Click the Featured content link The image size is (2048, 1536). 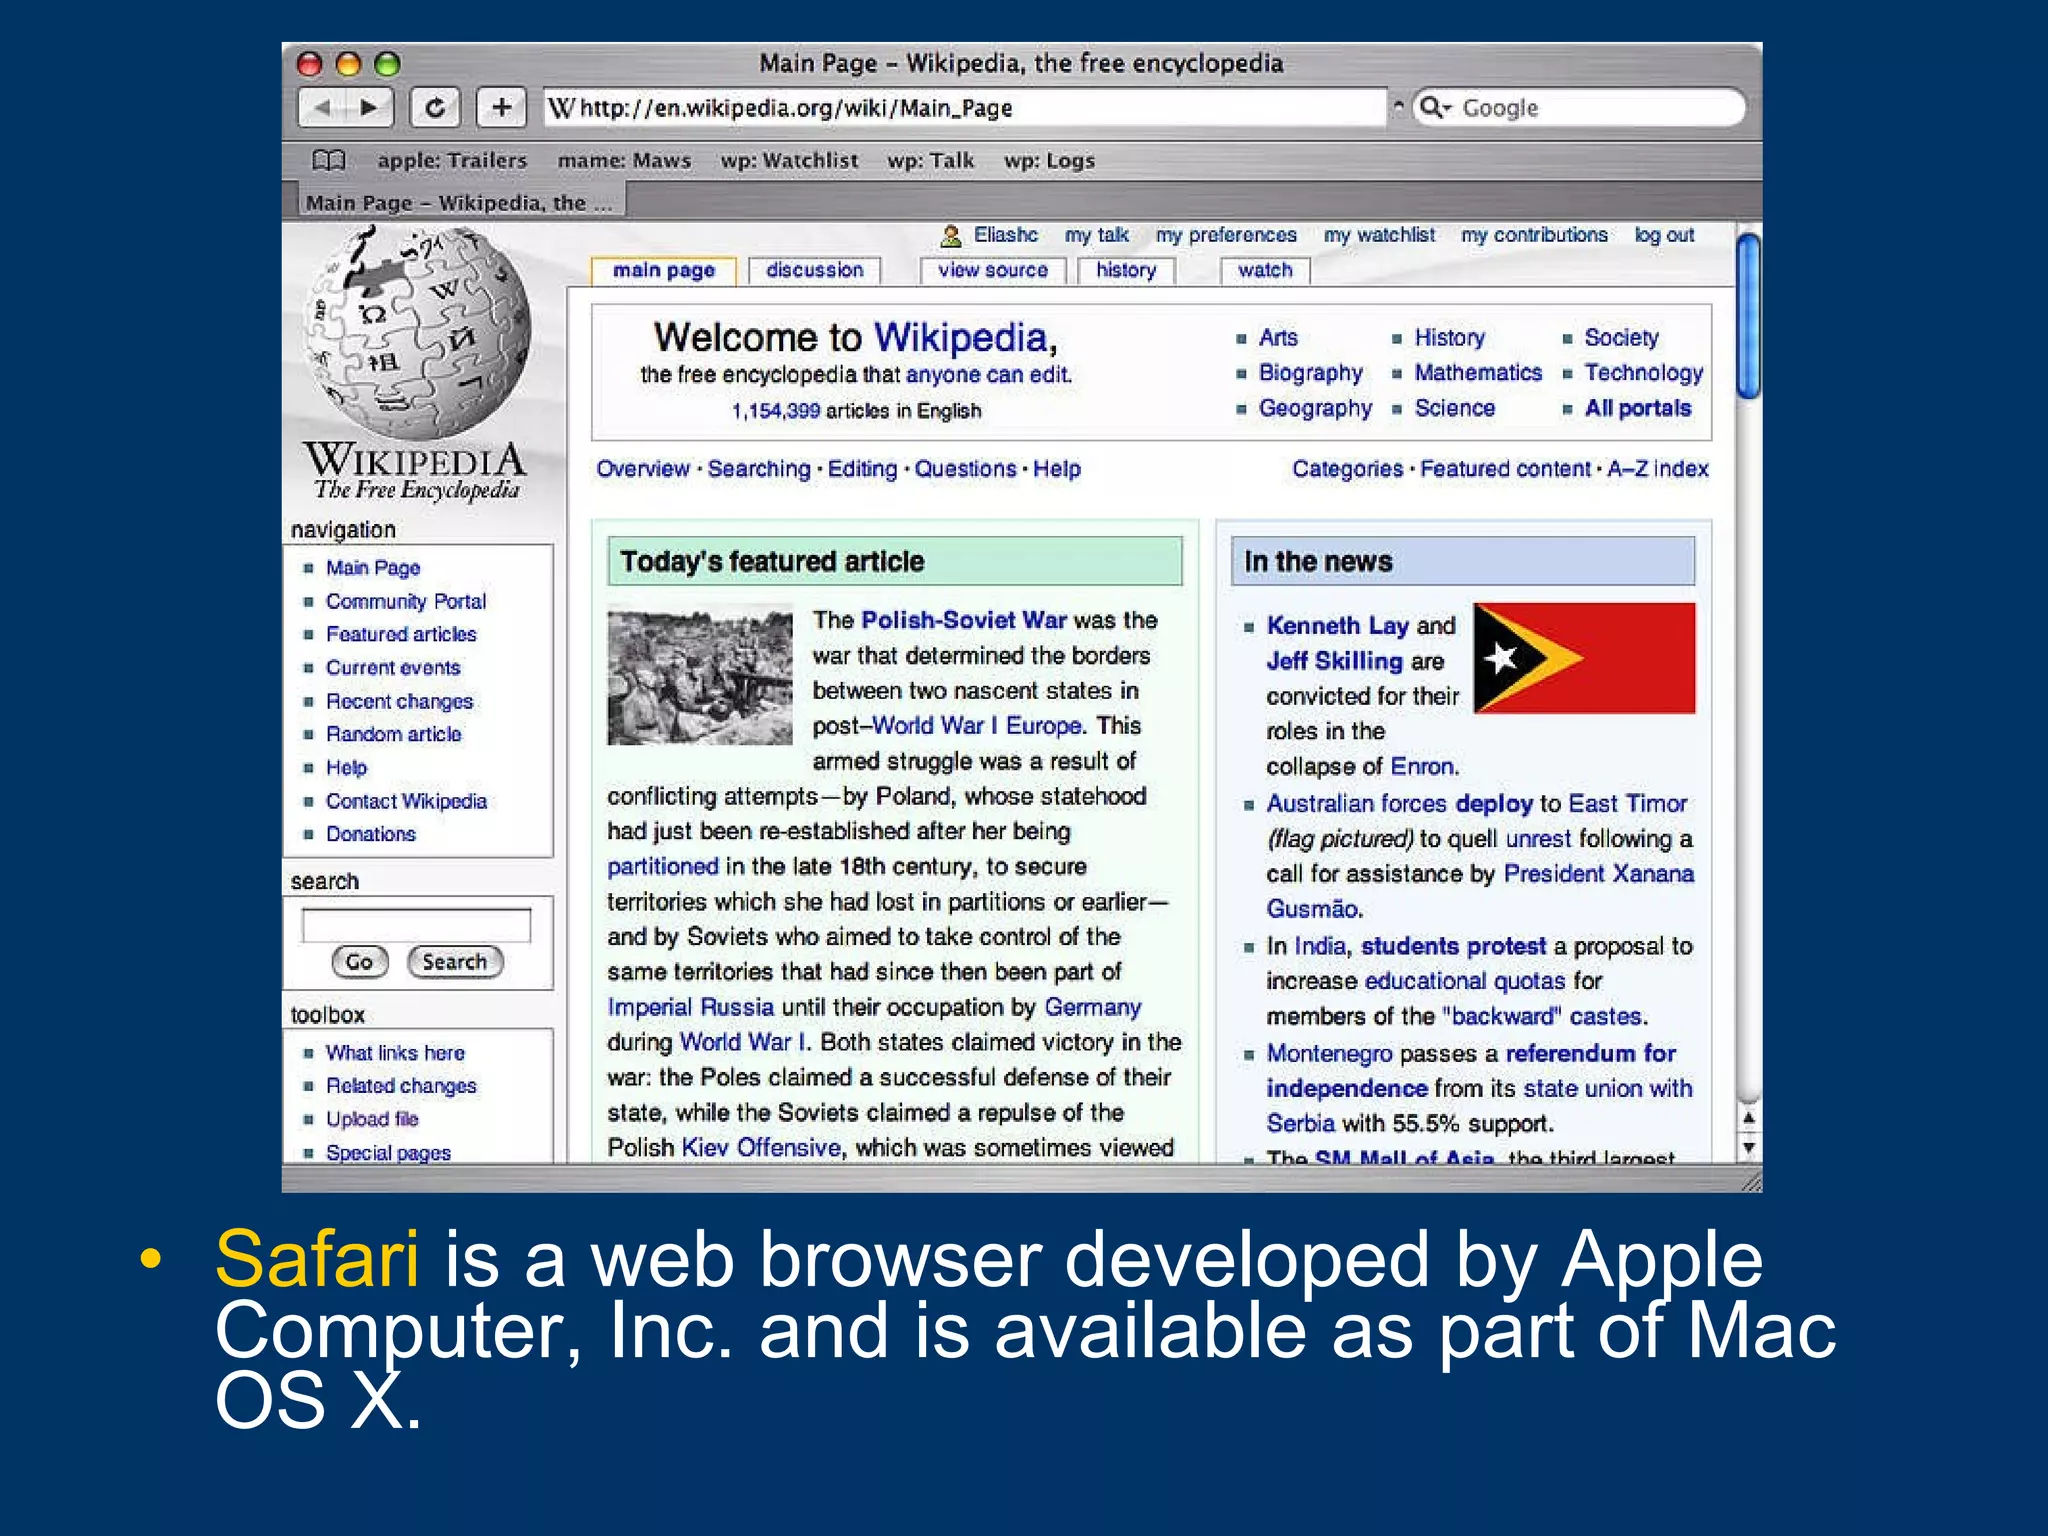pyautogui.click(x=1504, y=469)
